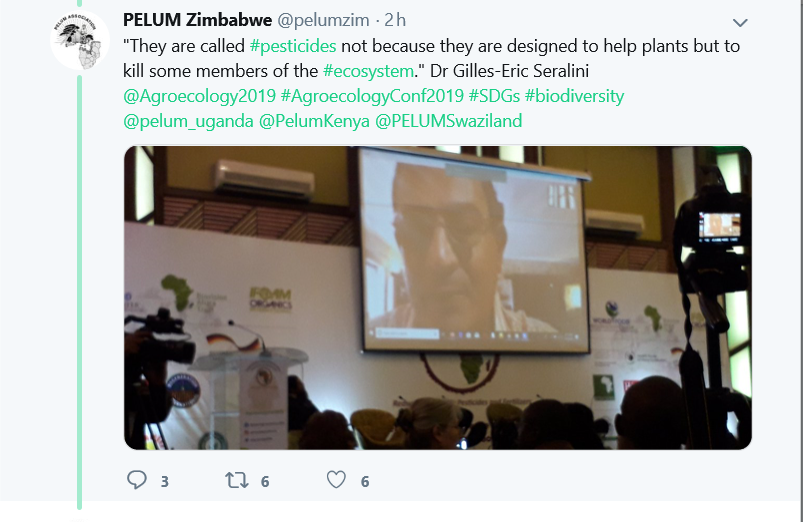Screen dimensions: 803x522
Task: Open the #biodiversity hashtag
Action: (575, 96)
